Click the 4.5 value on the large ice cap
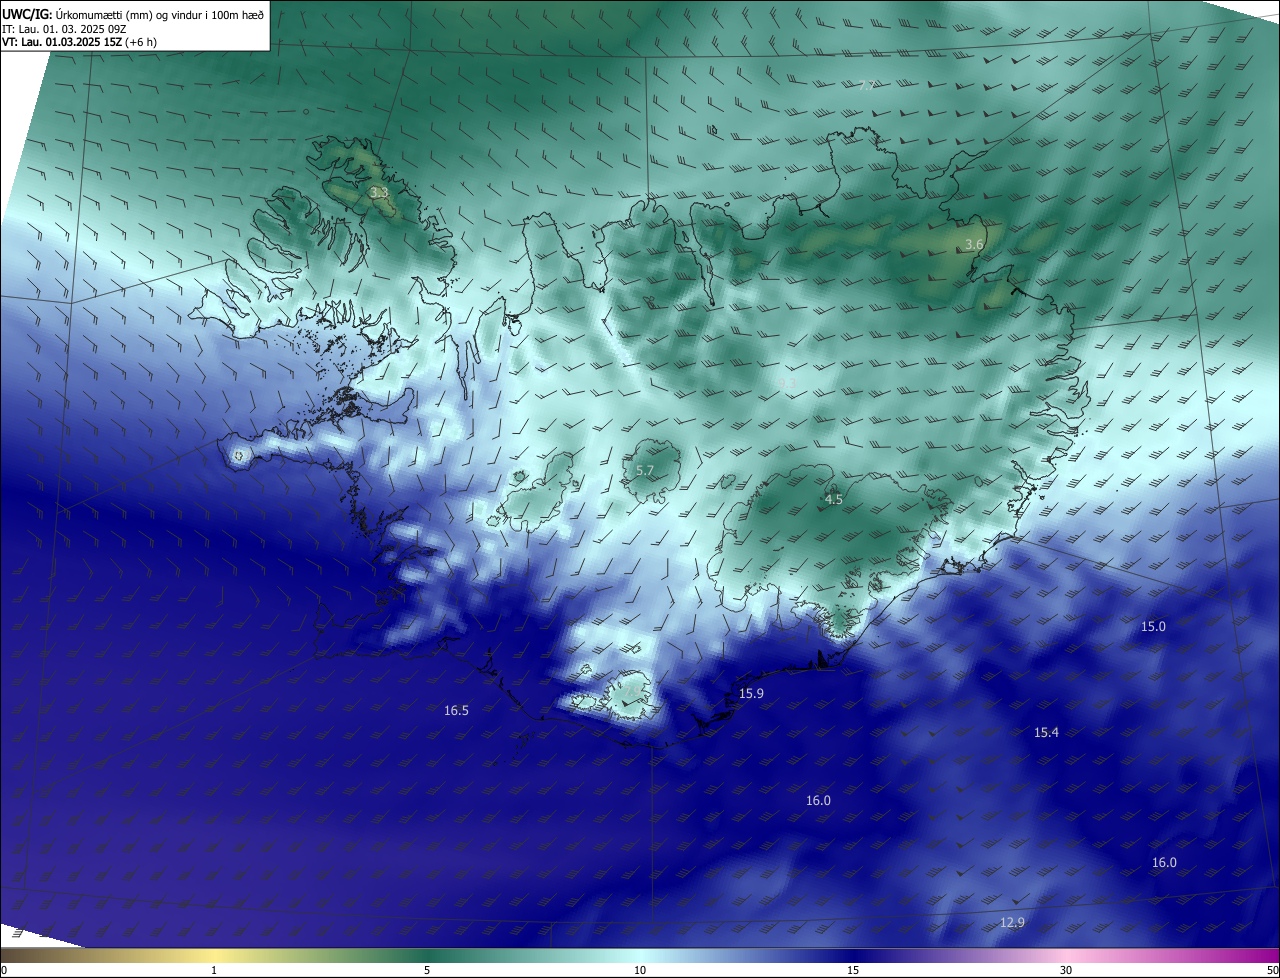Image resolution: width=1280 pixels, height=978 pixels. pyautogui.click(x=834, y=499)
